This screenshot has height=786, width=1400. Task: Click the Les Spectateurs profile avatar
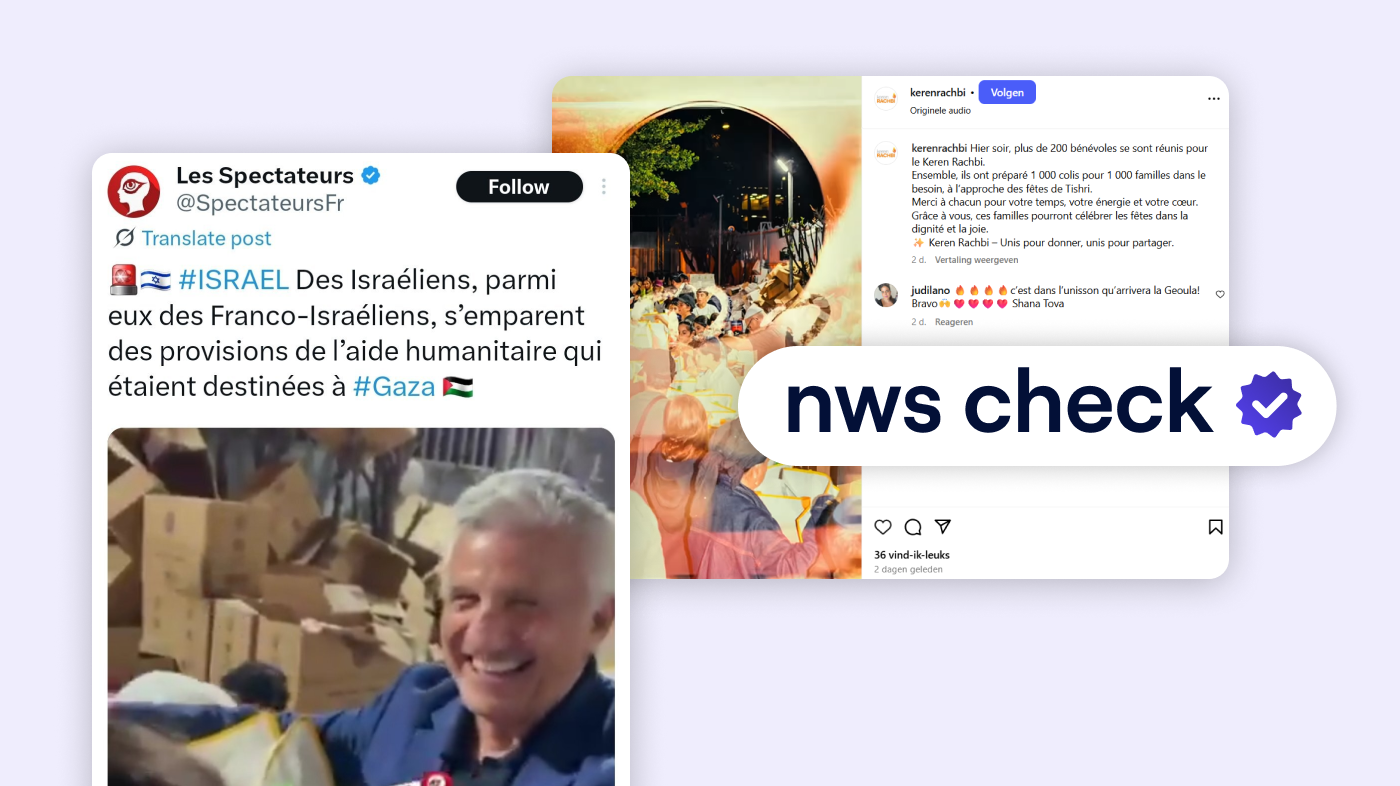pos(134,191)
